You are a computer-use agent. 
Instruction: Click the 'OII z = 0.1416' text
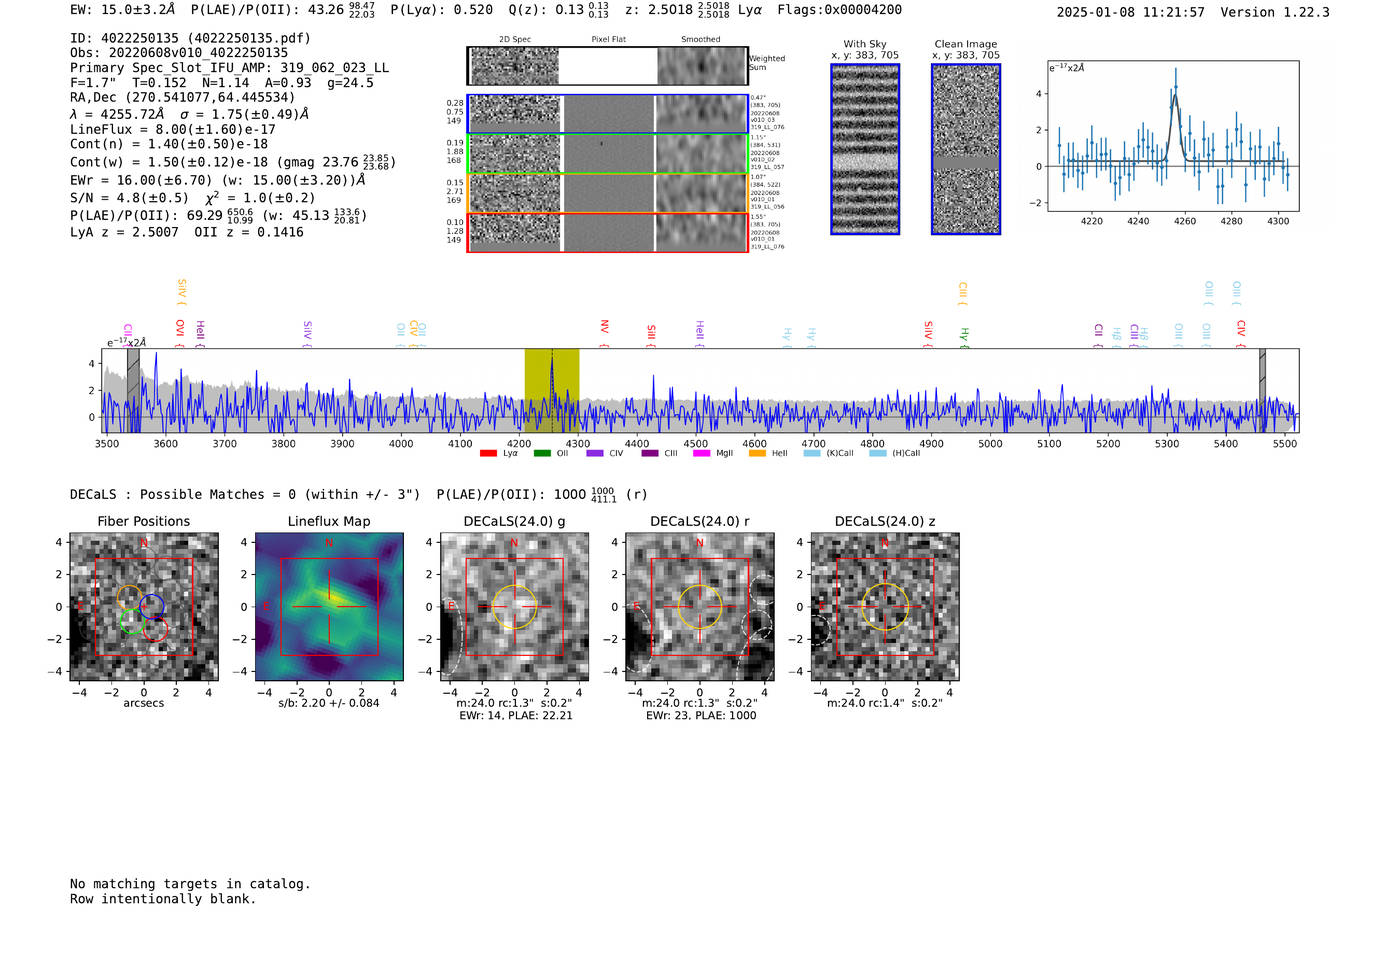point(249,232)
